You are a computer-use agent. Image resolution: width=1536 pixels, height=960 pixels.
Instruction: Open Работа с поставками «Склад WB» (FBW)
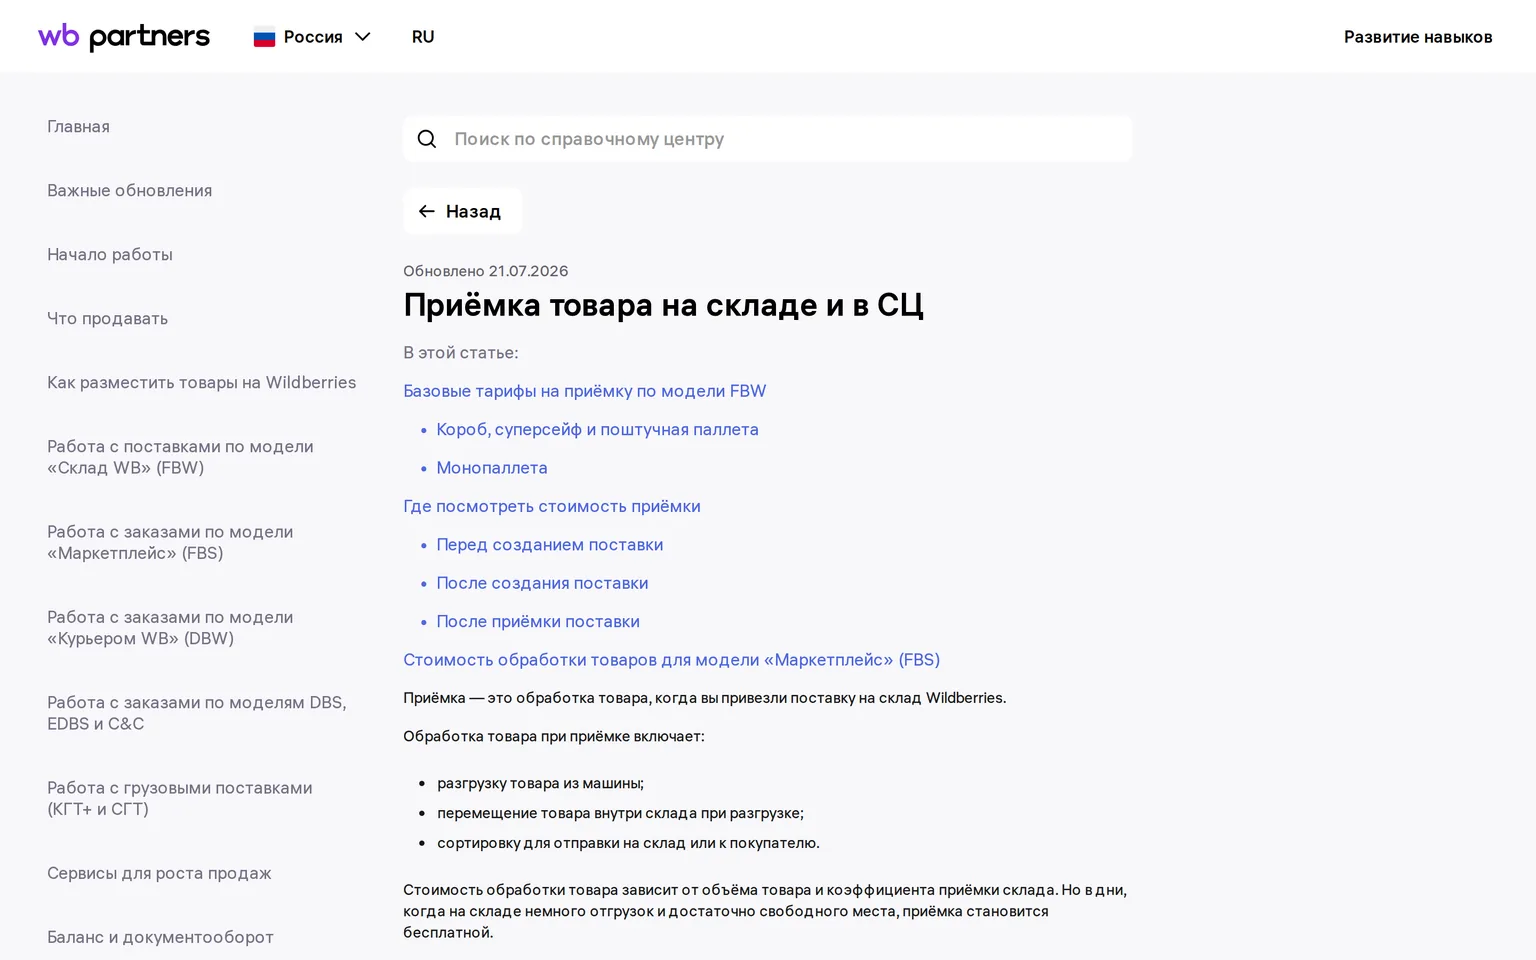(x=180, y=457)
